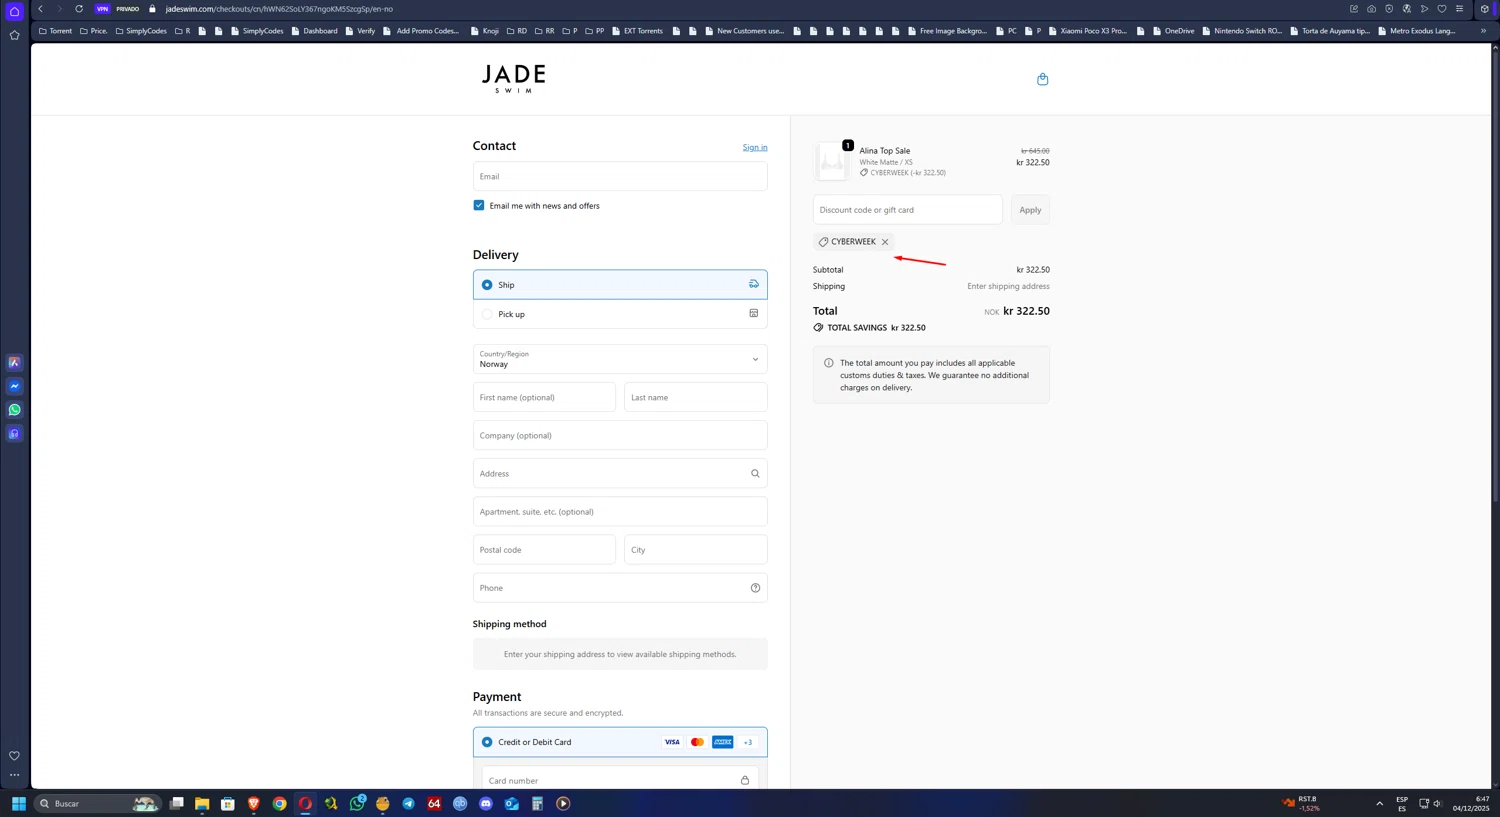The height and width of the screenshot is (817, 1500).
Task: Click the VPN badge in address bar
Action: 102,9
